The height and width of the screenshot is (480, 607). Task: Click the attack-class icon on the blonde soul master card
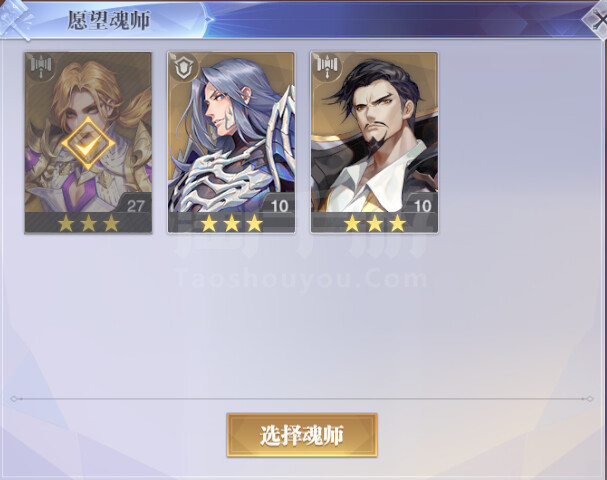pyautogui.click(x=41, y=67)
